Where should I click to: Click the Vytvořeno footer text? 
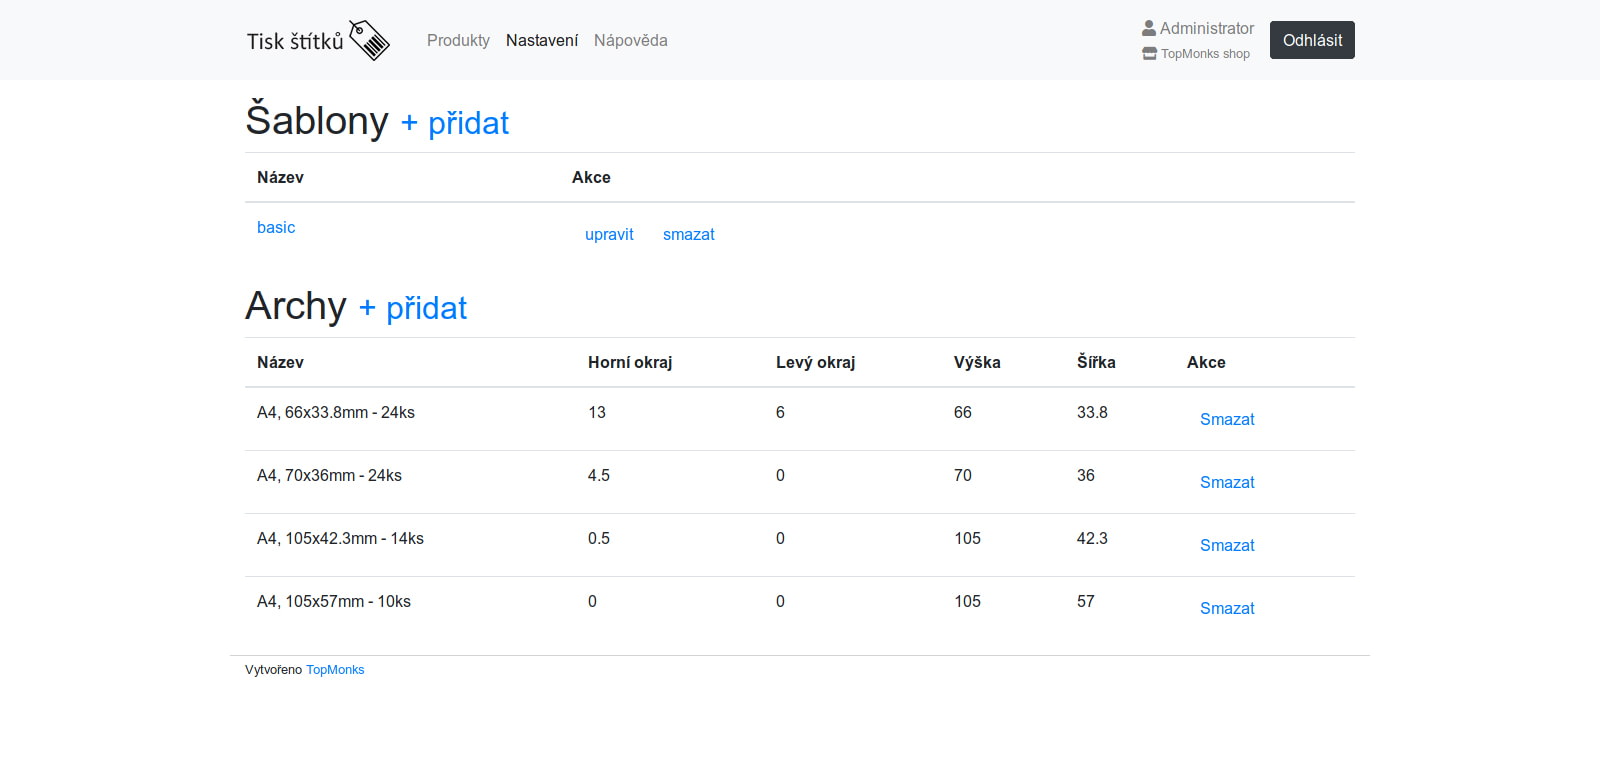[273, 670]
